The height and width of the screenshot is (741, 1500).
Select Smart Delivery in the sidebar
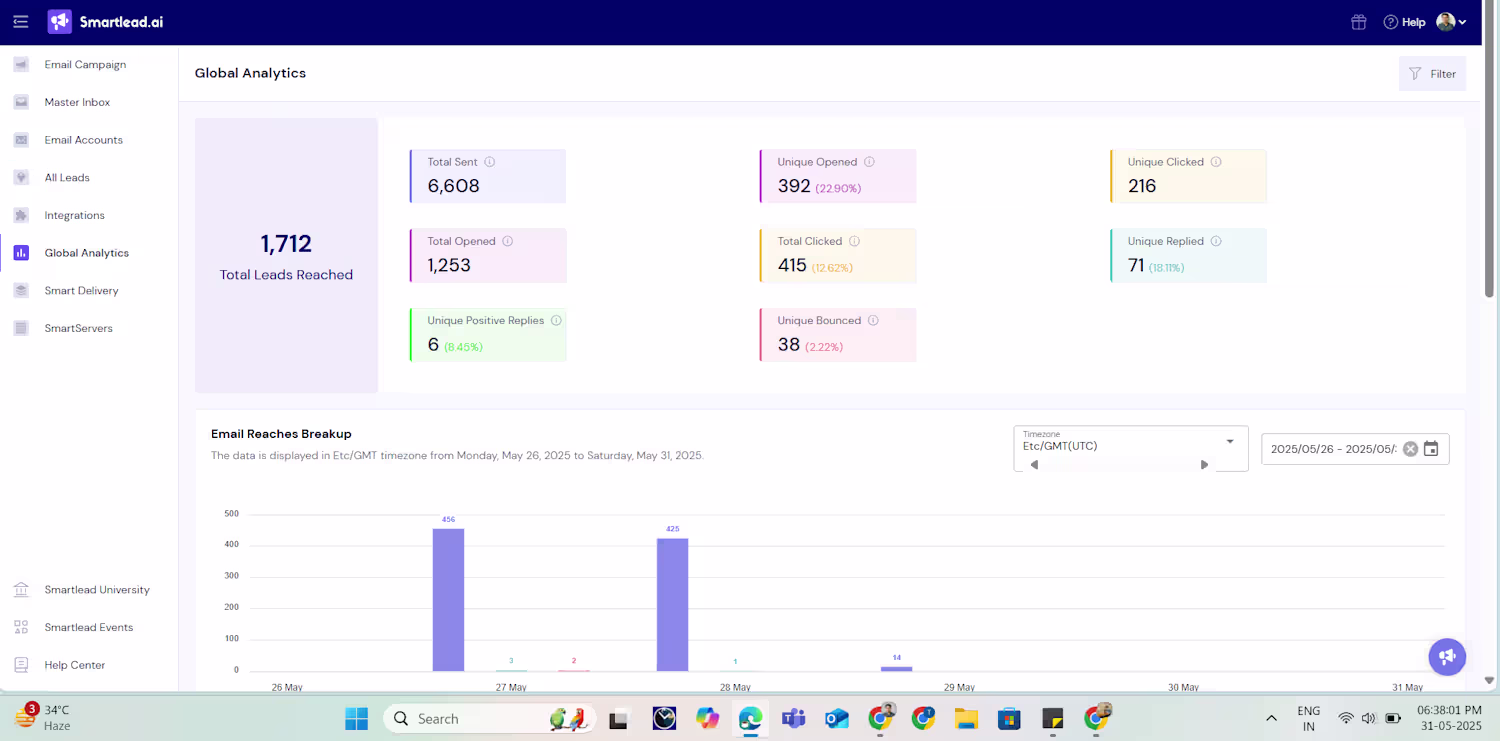[x=81, y=291]
